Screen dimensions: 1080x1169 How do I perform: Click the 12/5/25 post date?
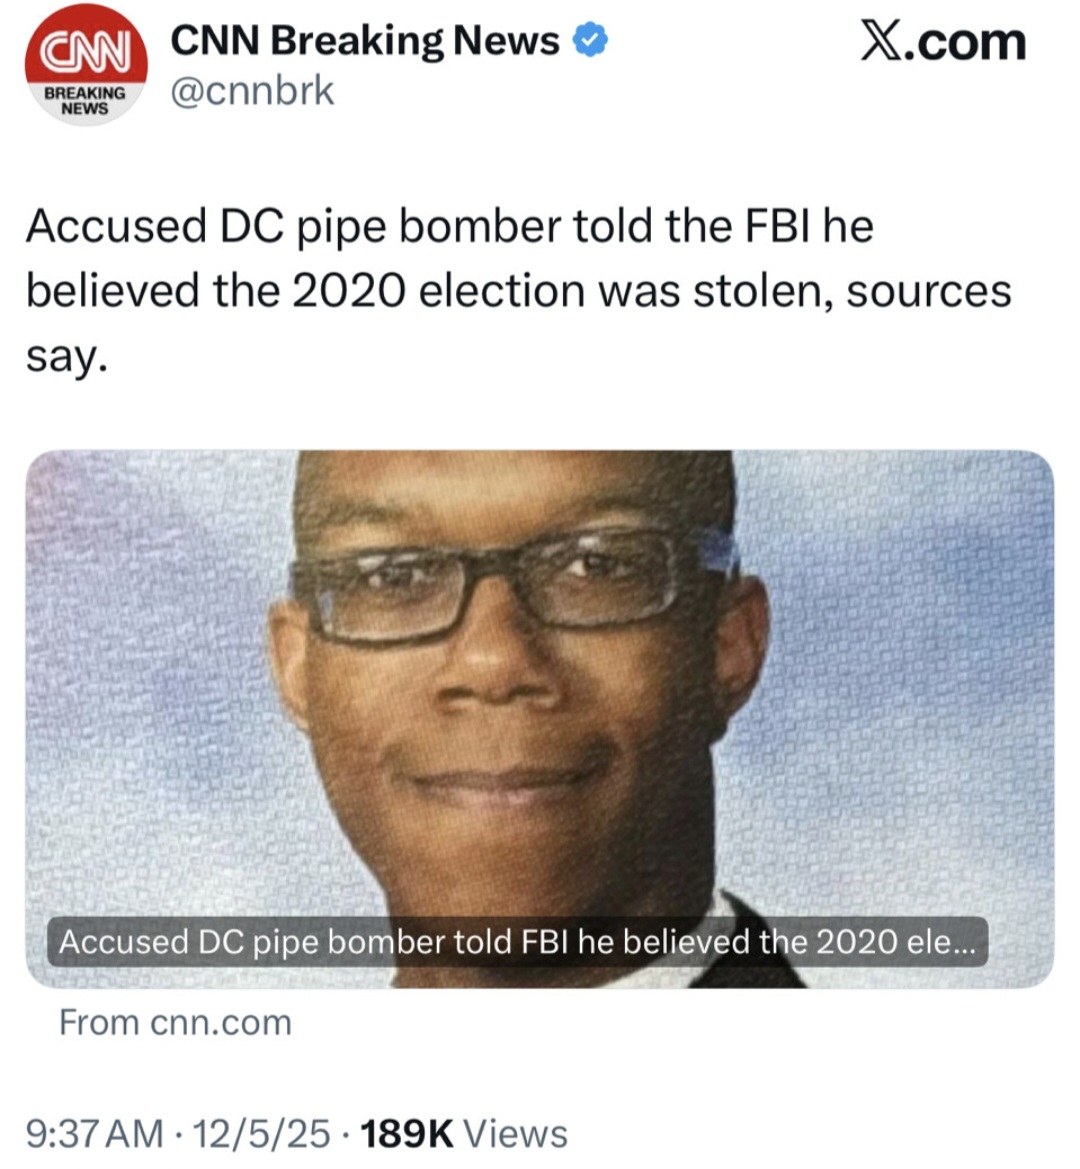pyautogui.click(x=261, y=1134)
